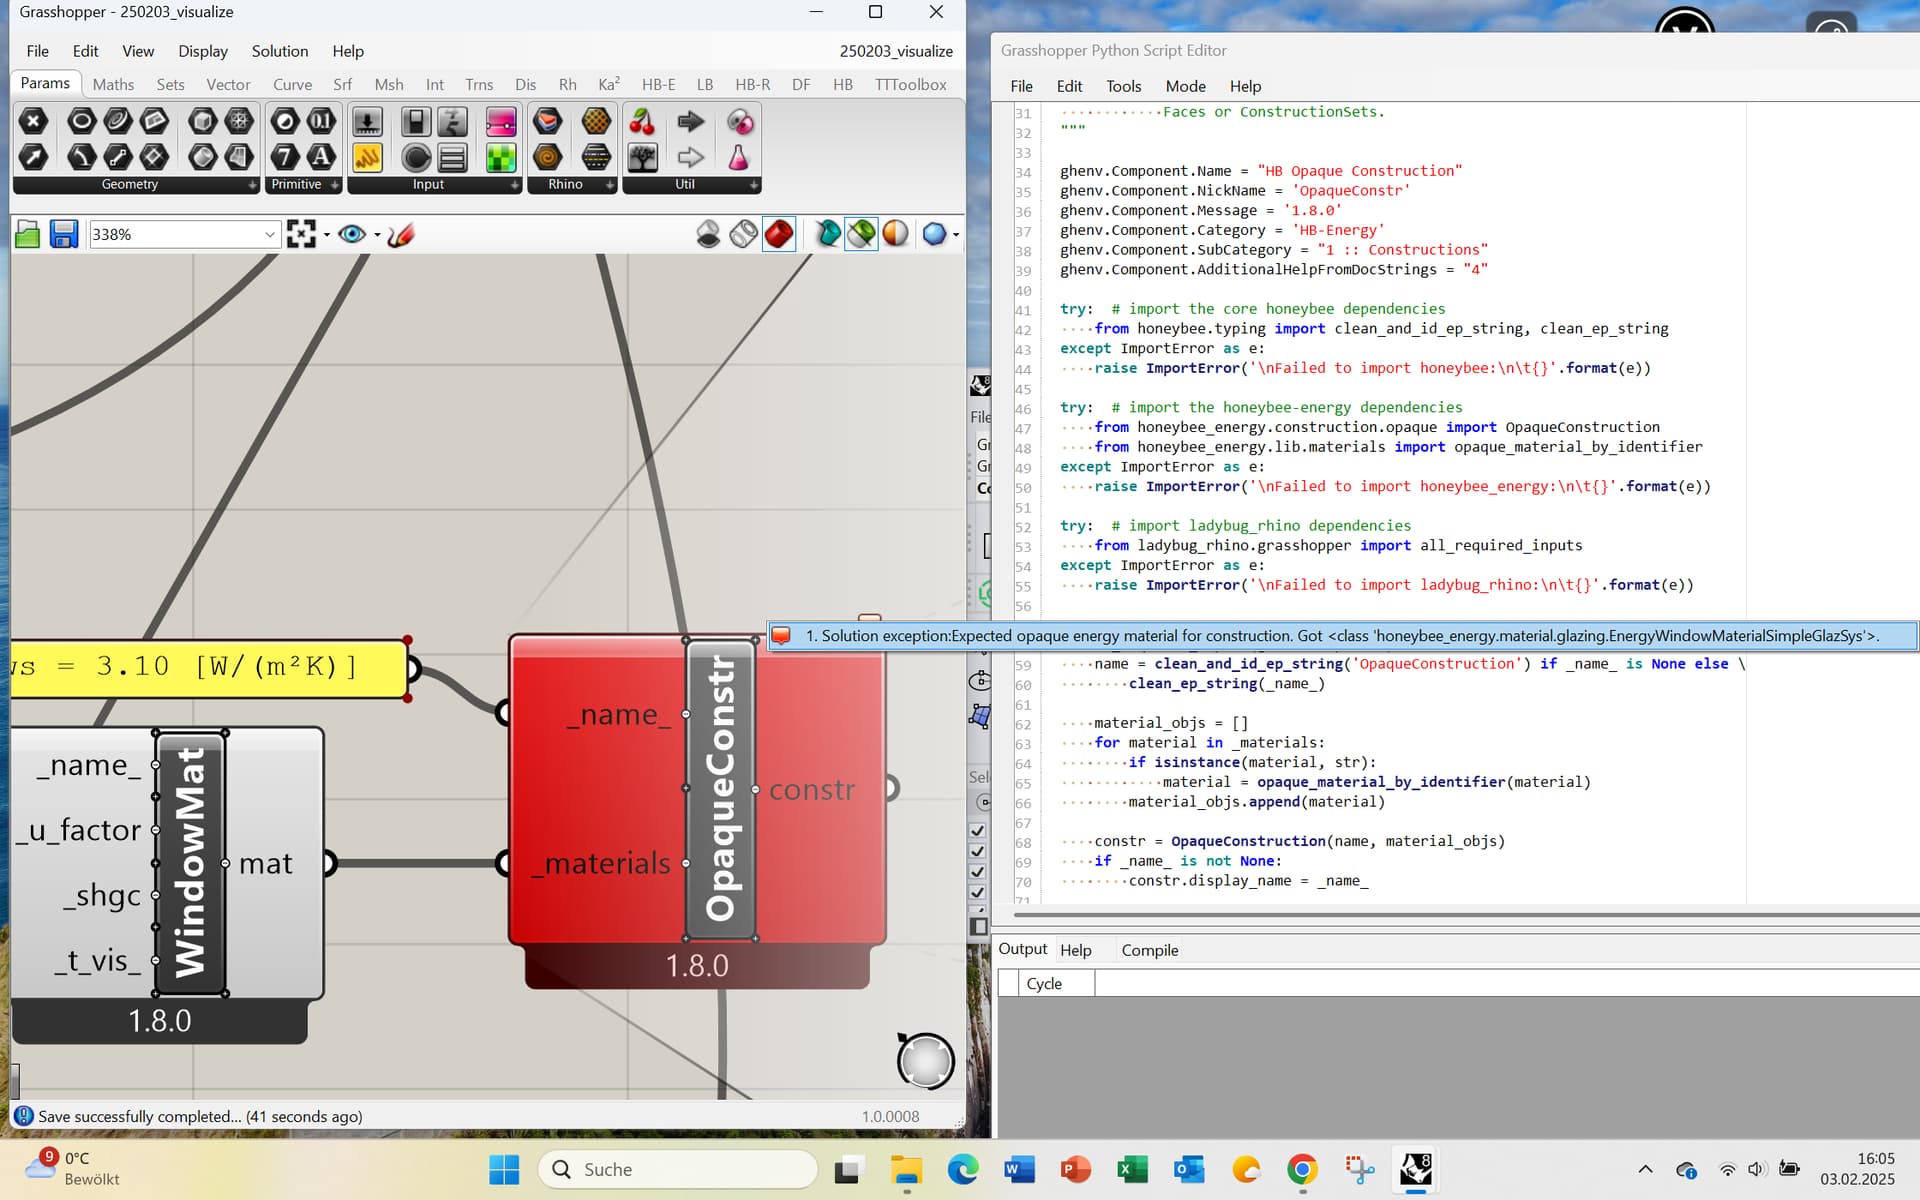Image resolution: width=1920 pixels, height=1200 pixels.
Task: Expand the Geometry panel via its bottom arrow
Action: (252, 185)
